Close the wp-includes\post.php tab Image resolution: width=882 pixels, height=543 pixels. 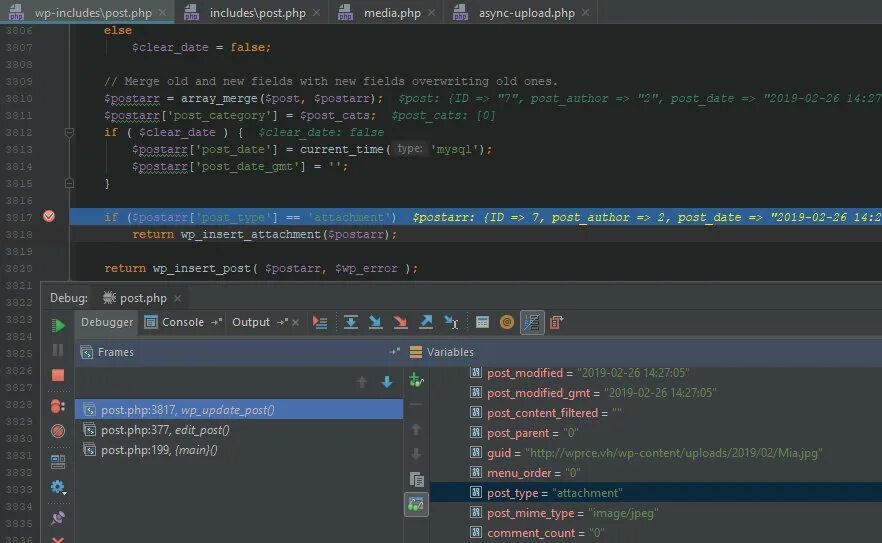click(163, 12)
